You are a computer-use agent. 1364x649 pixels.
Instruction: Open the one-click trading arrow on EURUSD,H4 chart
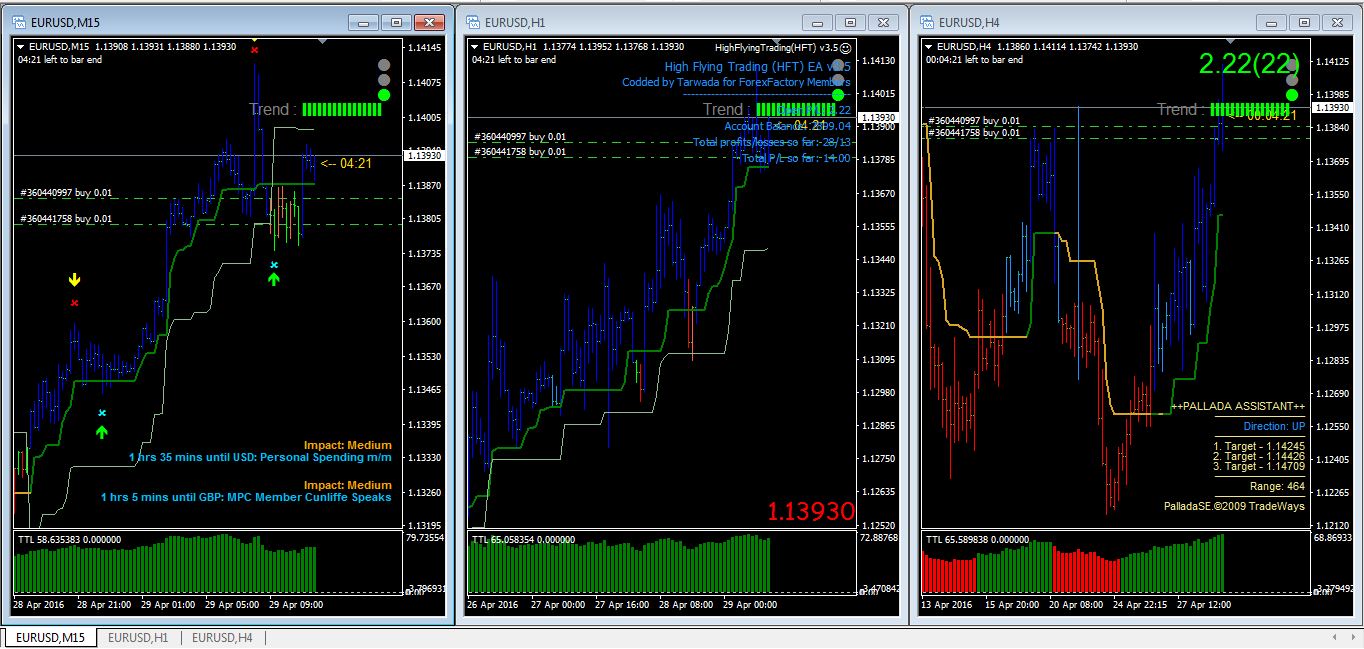pos(929,46)
